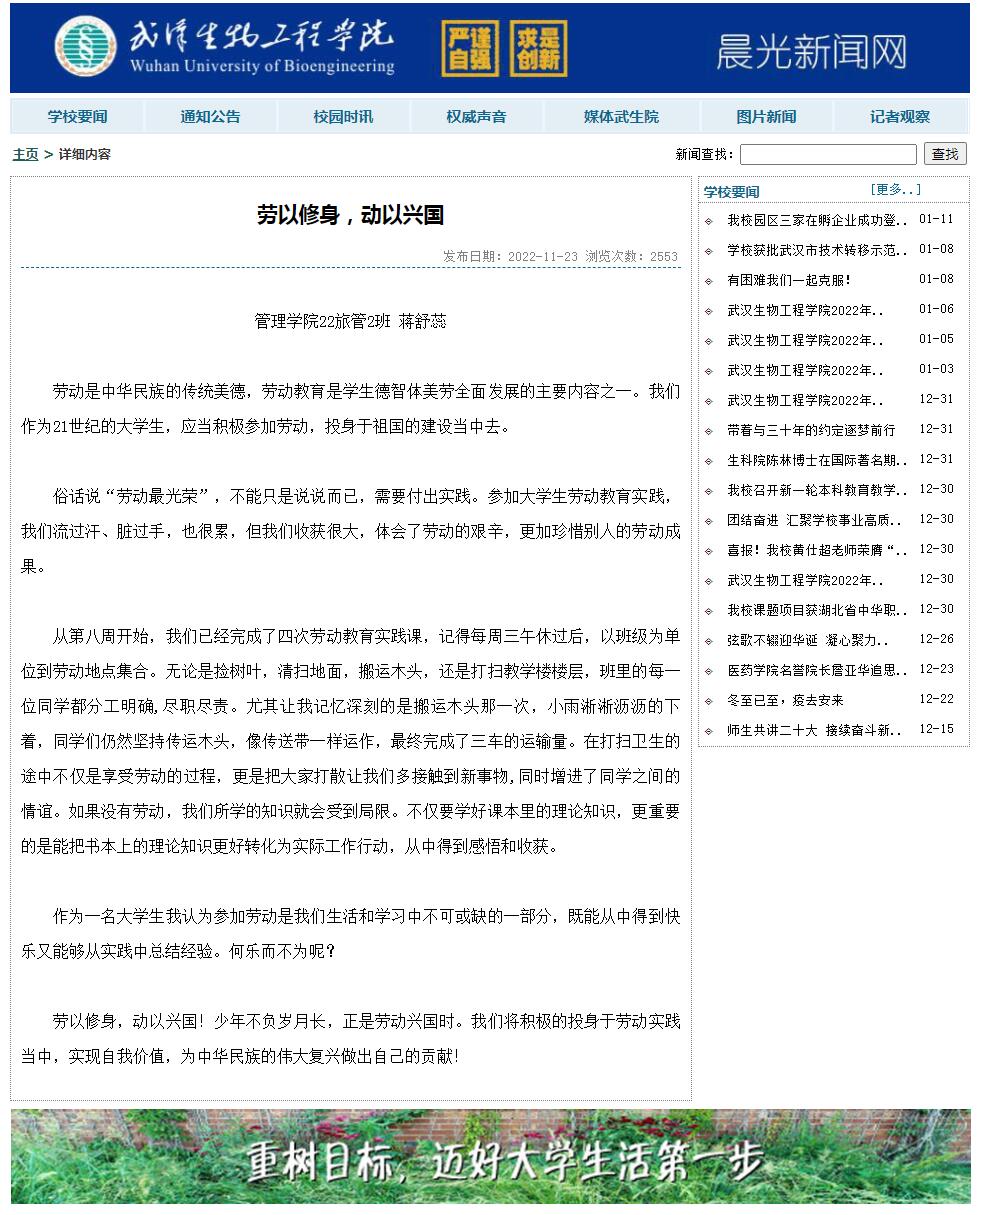982x1215 pixels.
Task: Open the 记者观察 navigation tab
Action: 899,117
